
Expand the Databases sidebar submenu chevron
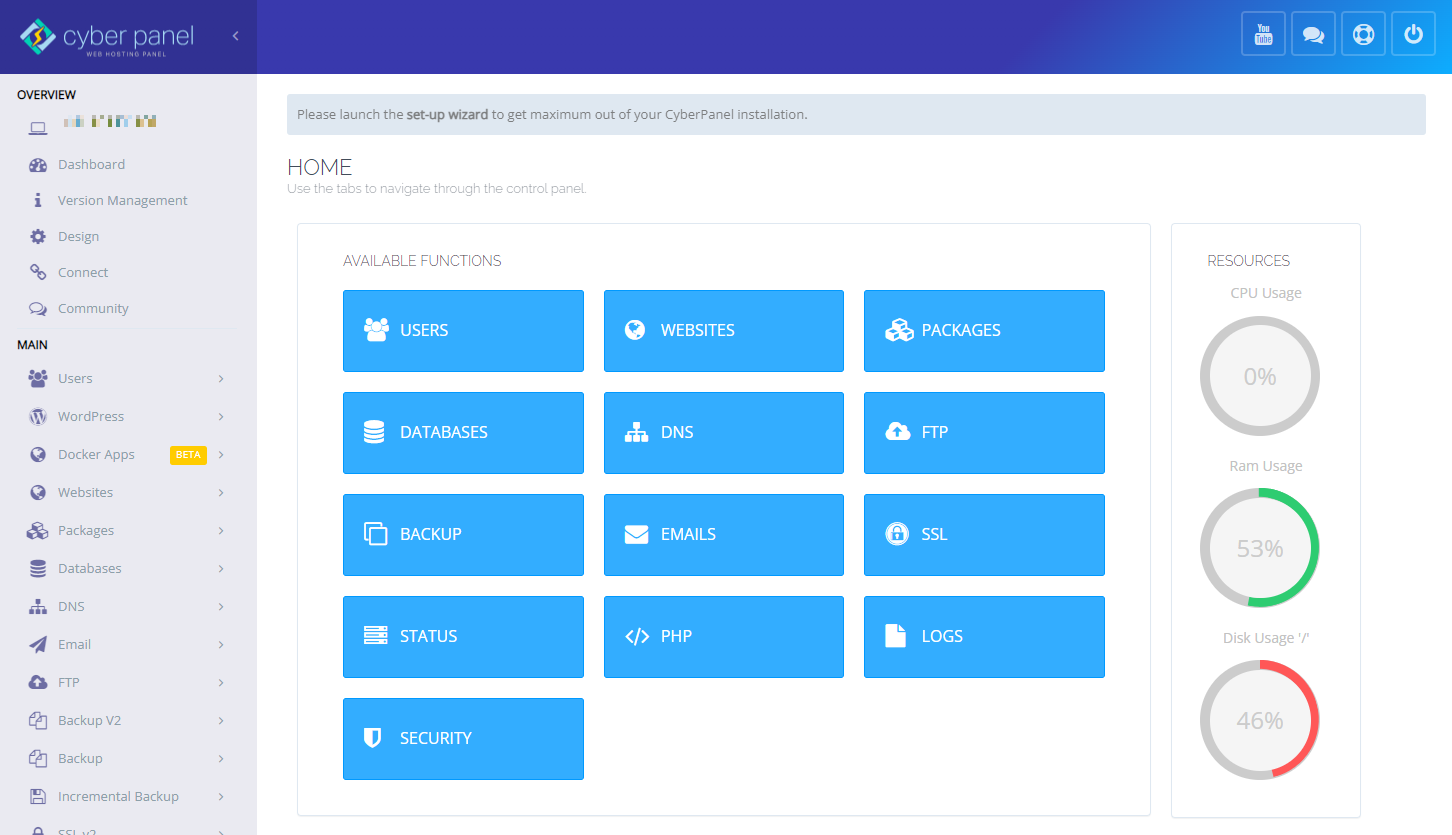coord(221,569)
